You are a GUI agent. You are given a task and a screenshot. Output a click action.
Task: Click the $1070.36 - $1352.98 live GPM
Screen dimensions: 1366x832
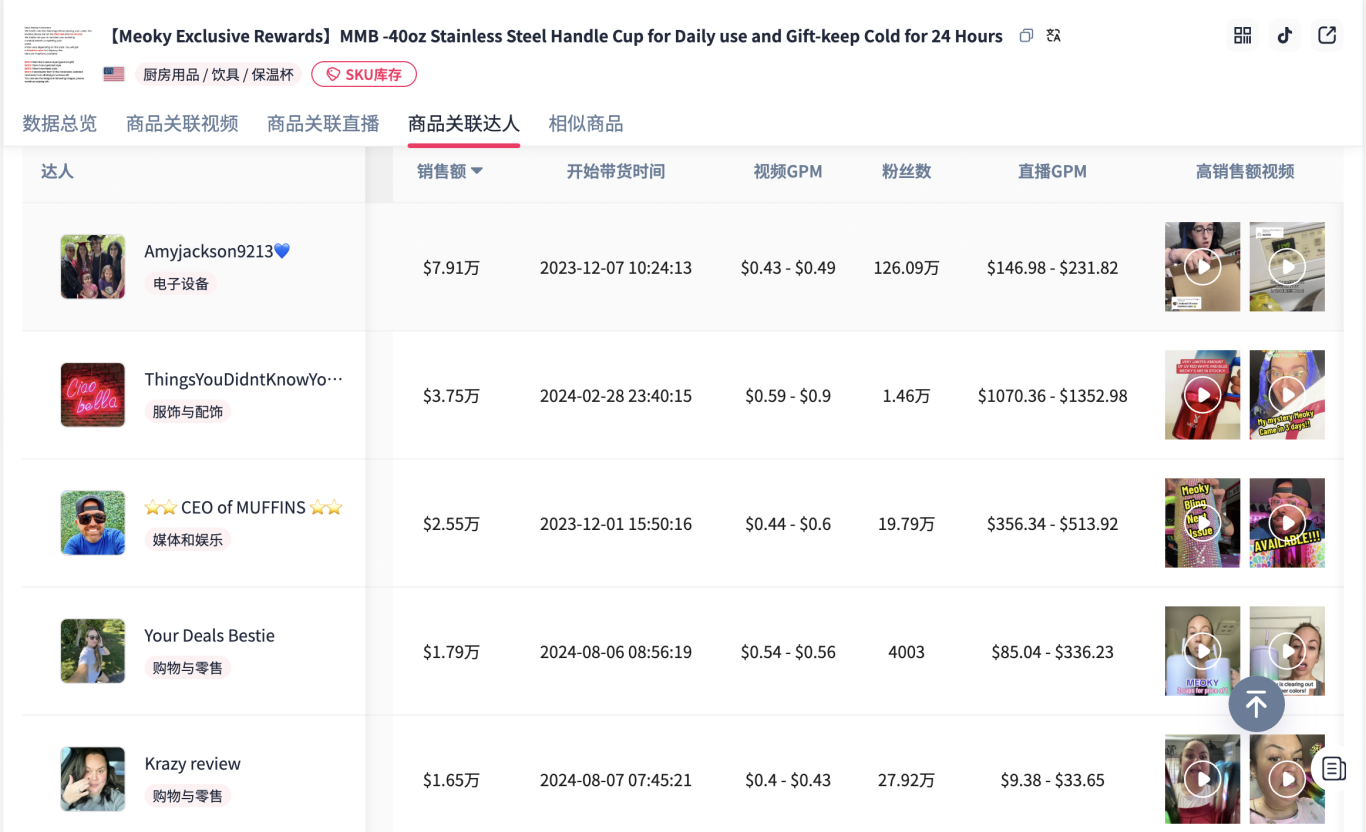(1052, 396)
